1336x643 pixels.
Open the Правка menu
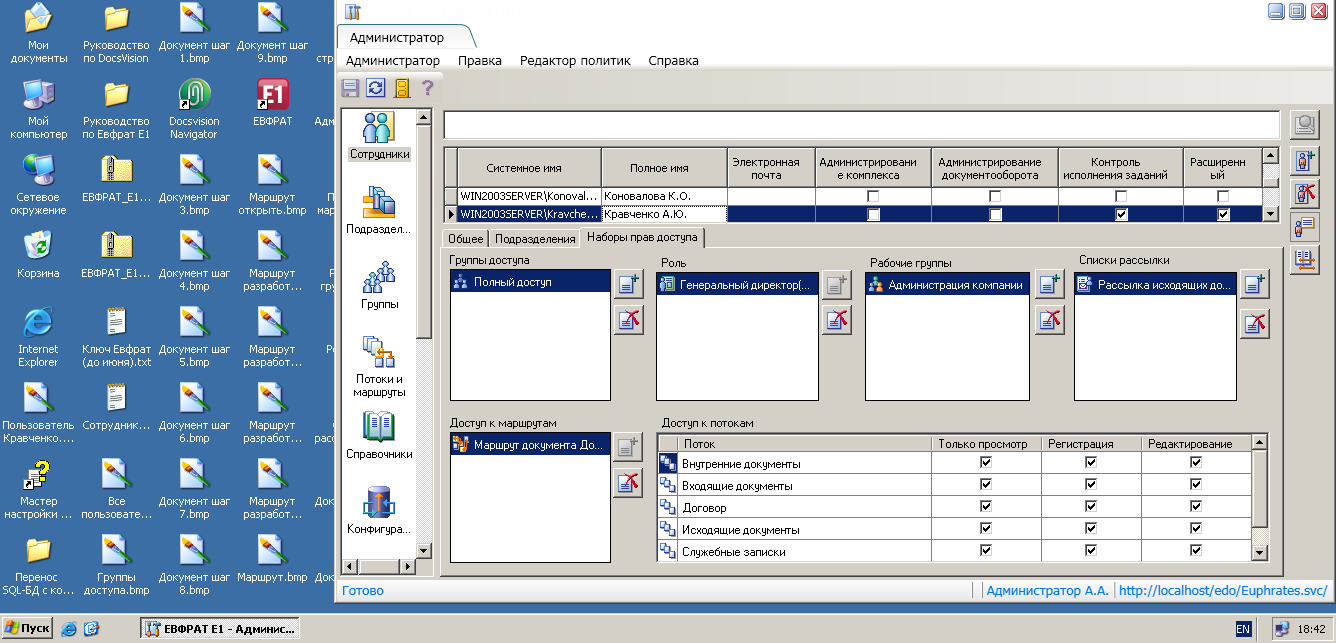pos(480,60)
